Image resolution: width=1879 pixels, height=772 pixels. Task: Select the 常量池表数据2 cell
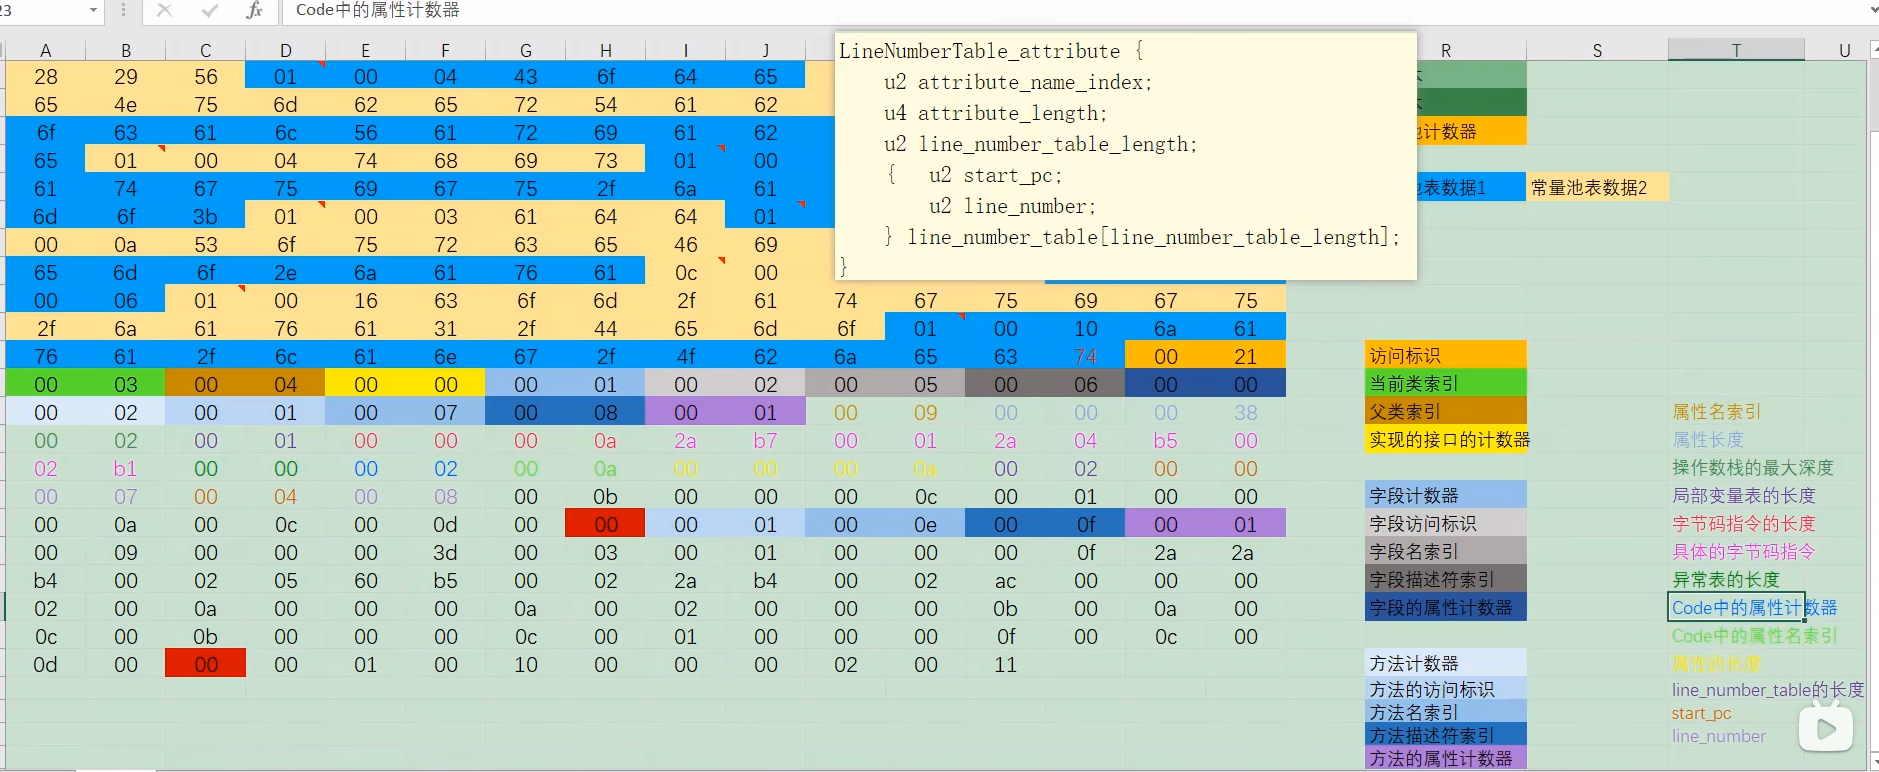click(x=1597, y=187)
